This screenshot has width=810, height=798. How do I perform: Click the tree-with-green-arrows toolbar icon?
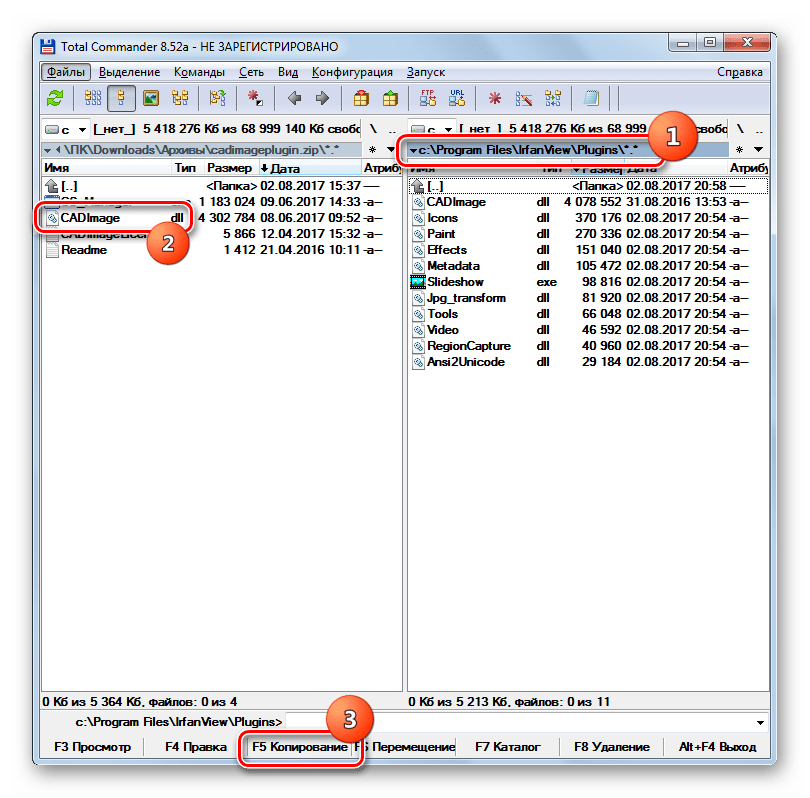click(x=217, y=98)
